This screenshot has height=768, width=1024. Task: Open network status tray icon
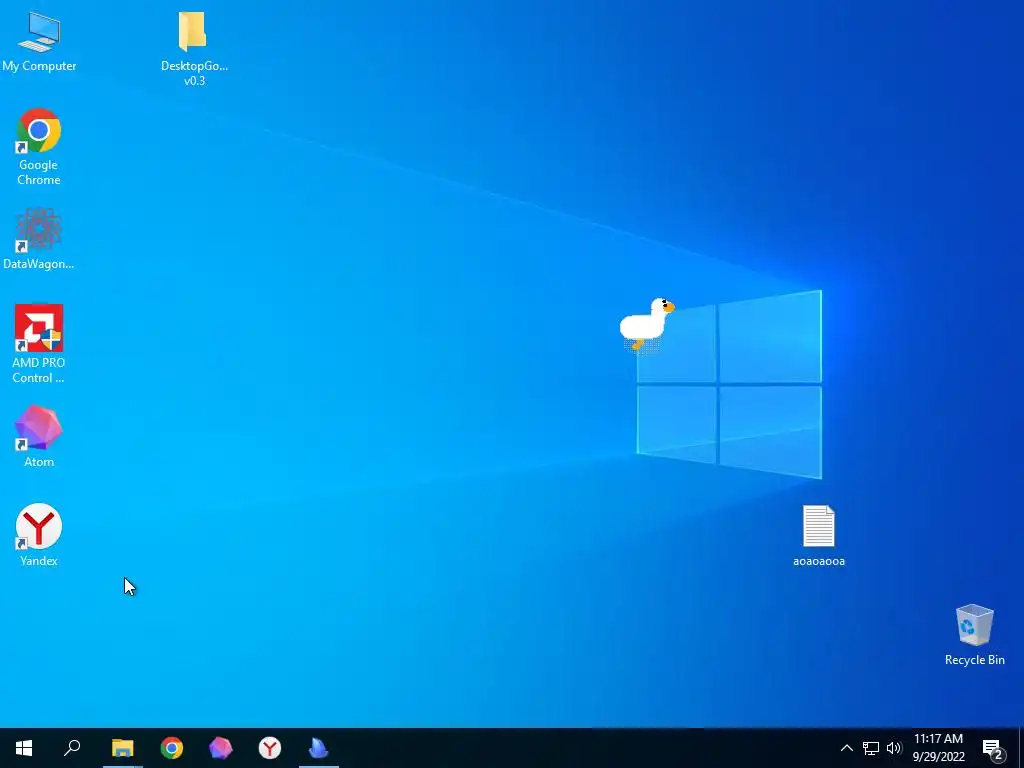871,748
